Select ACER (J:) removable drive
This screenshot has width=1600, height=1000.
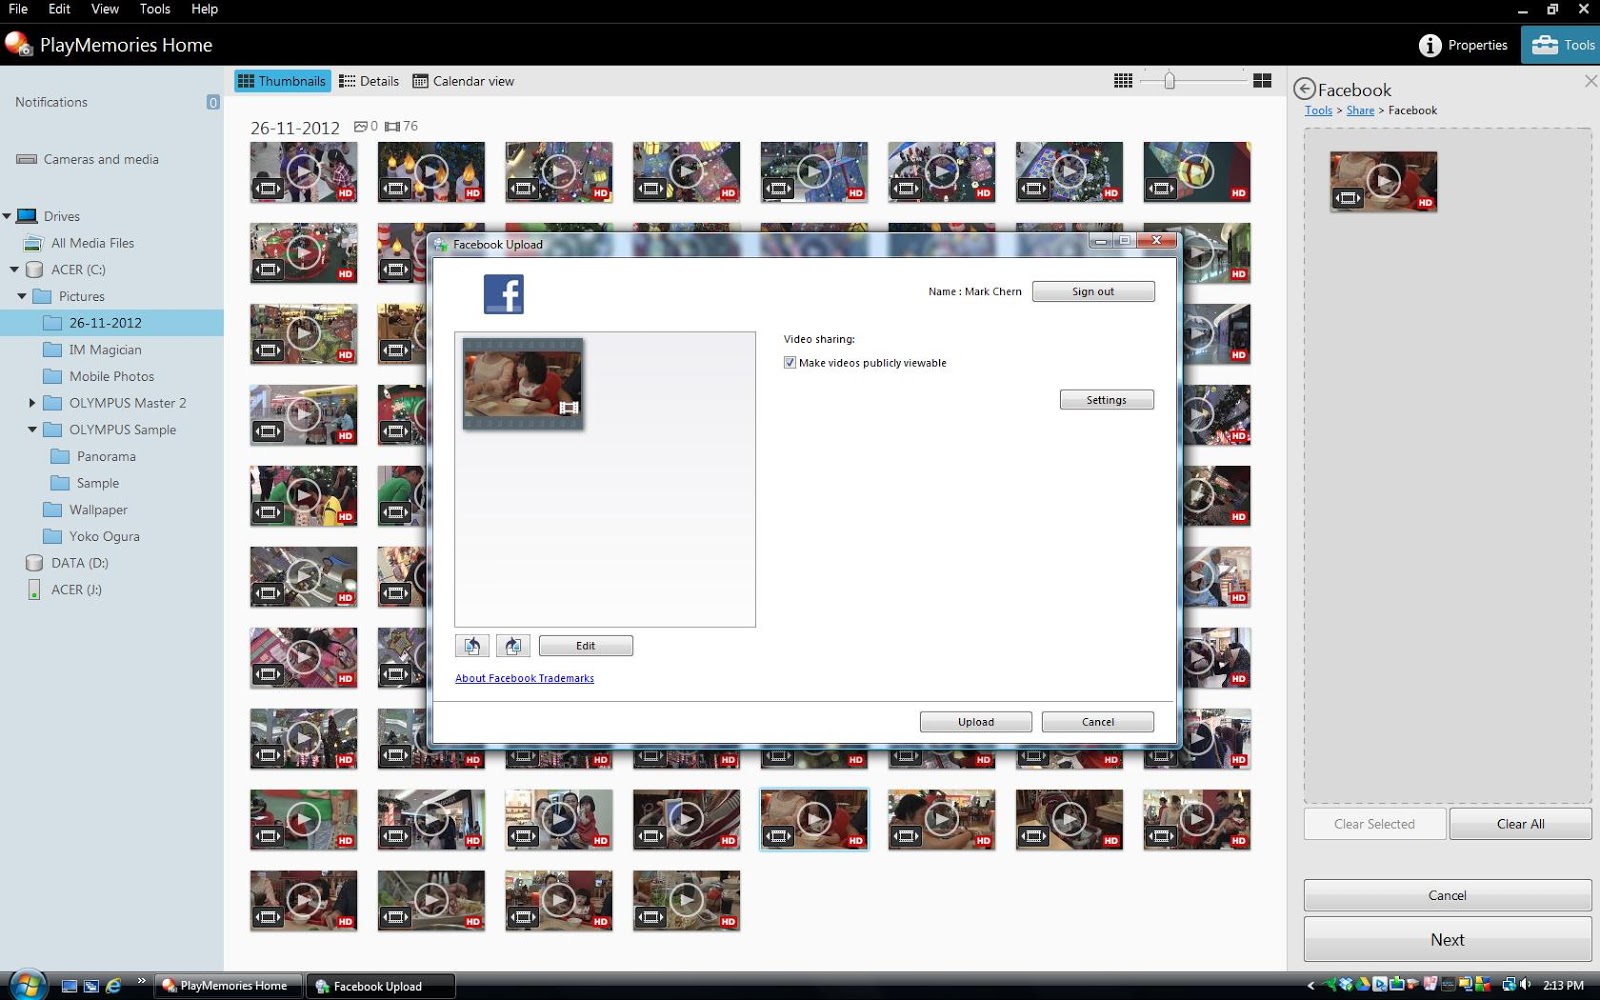tap(65, 590)
